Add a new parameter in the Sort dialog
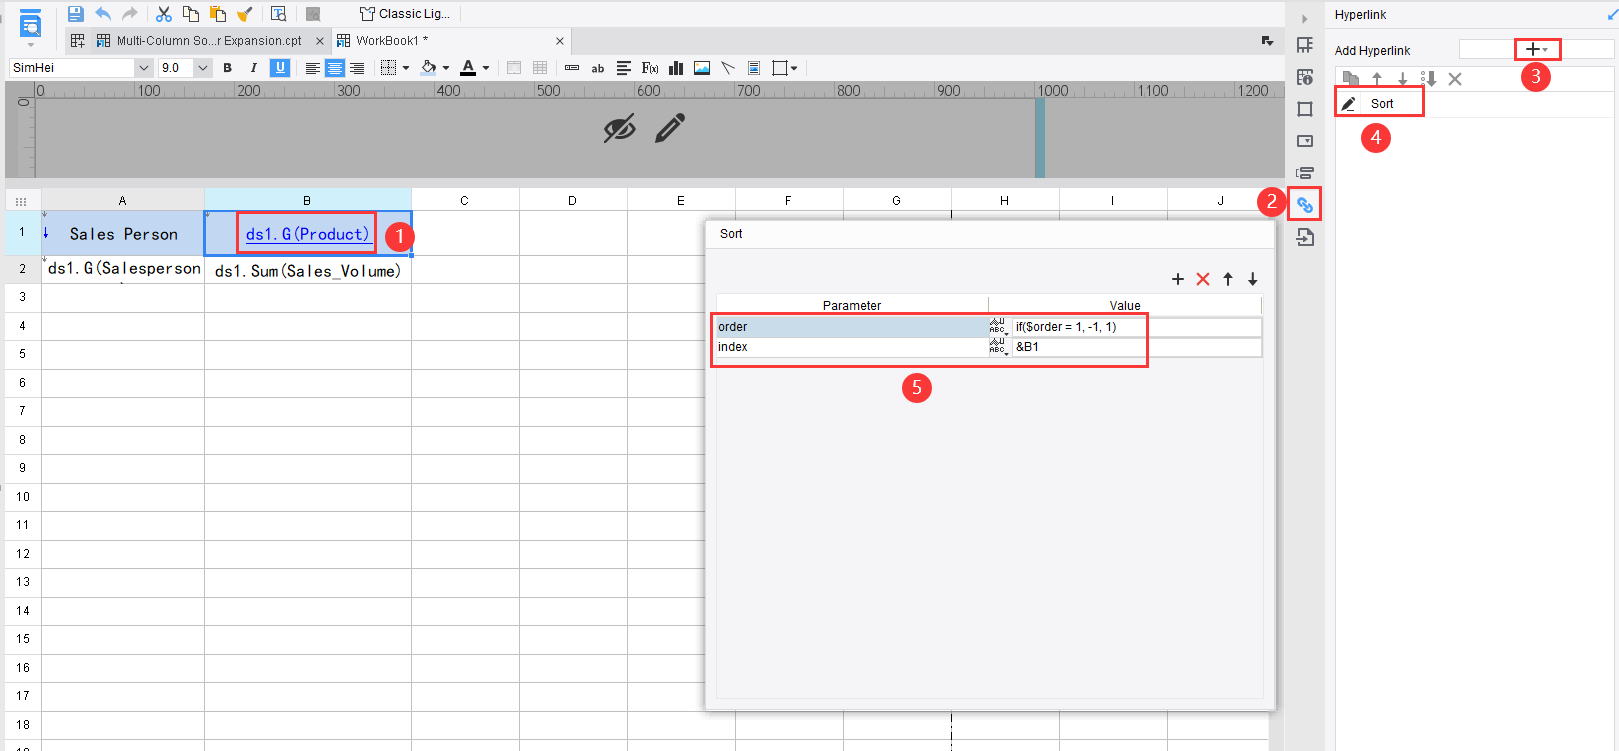The height and width of the screenshot is (751, 1619). [1178, 279]
